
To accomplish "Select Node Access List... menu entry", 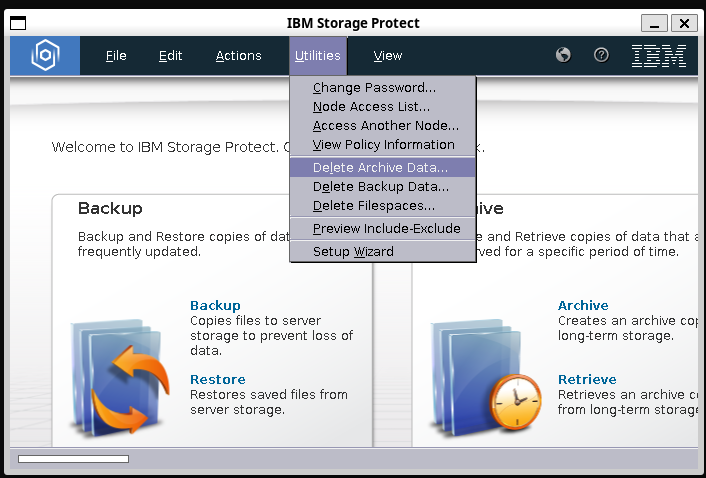I will click(383, 107).
